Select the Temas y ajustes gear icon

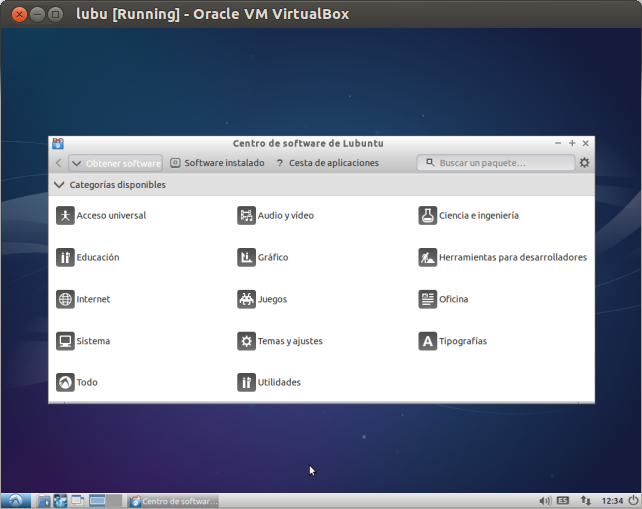point(246,341)
